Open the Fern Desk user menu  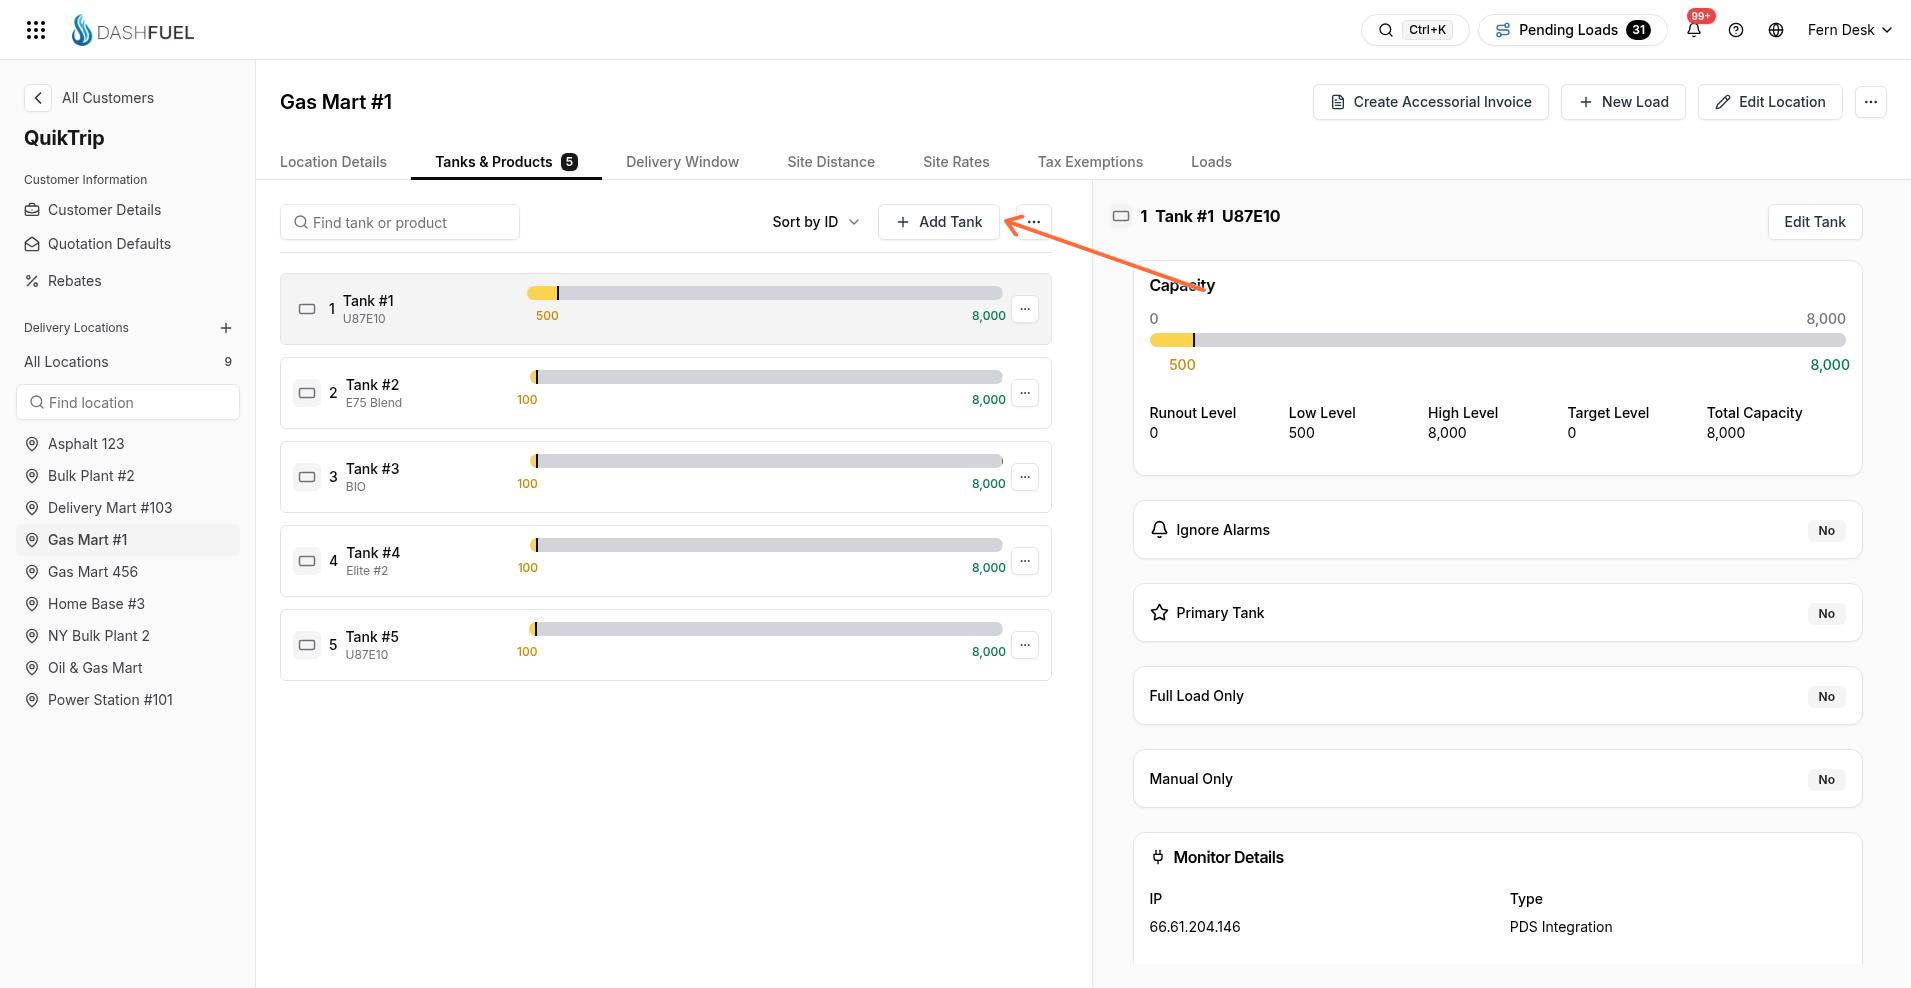1849,30
